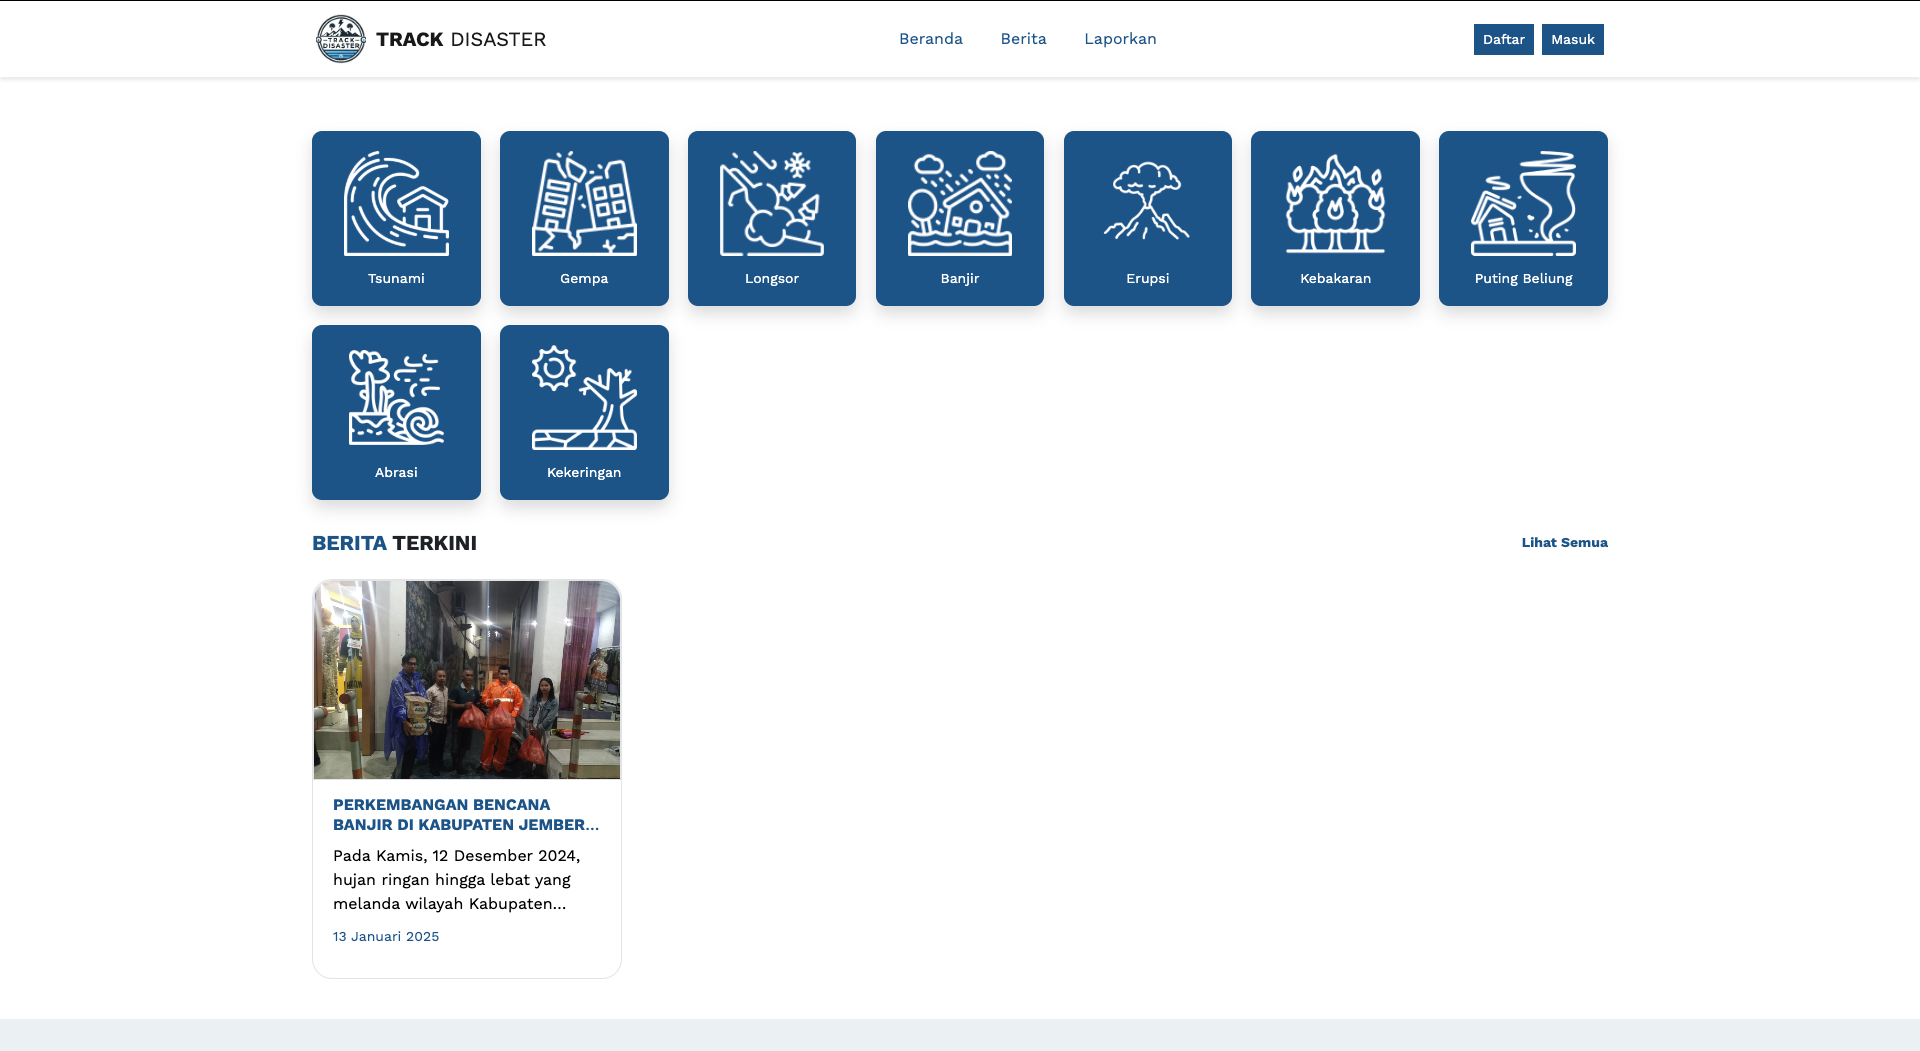The image size is (1920, 1051).
Task: Click the Track Disaster site title text
Action: point(461,40)
